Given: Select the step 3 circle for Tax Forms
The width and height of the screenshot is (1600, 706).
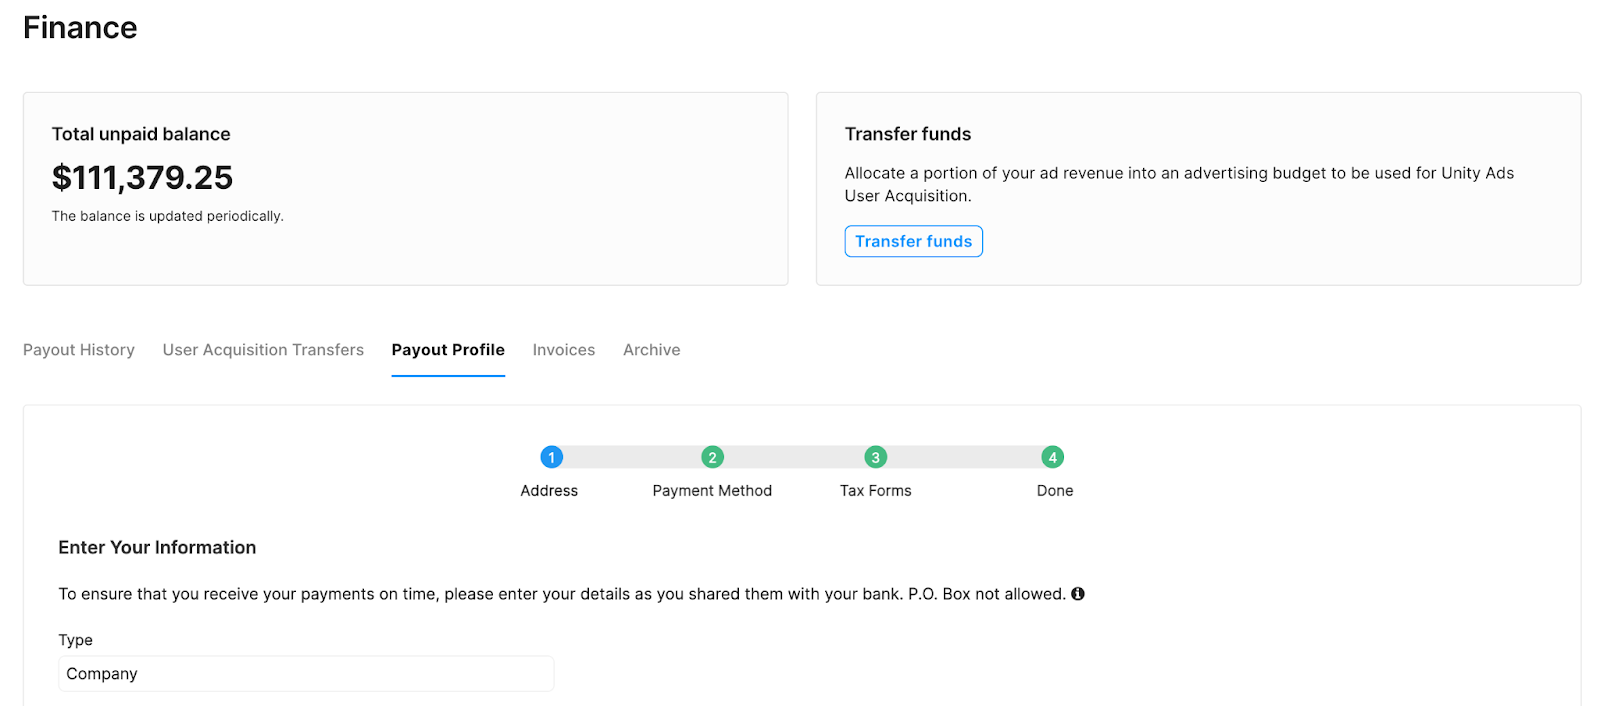Looking at the screenshot, I should [x=875, y=457].
